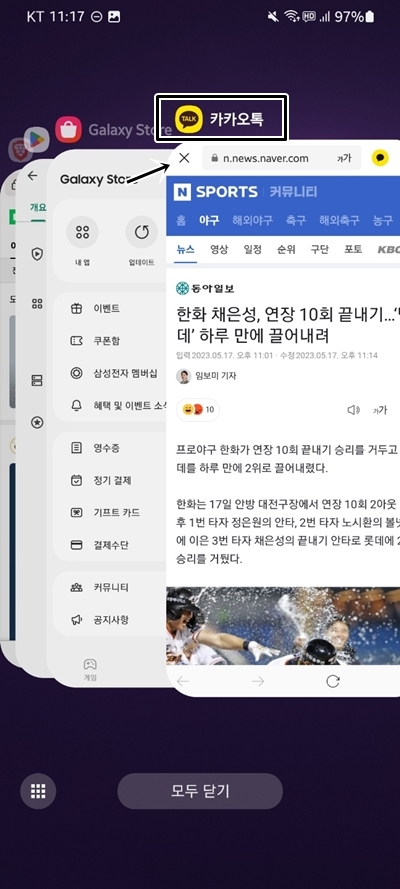Image resolution: width=400 pixels, height=889 pixels.
Task: Open the app list grid icon
Action: [x=38, y=790]
